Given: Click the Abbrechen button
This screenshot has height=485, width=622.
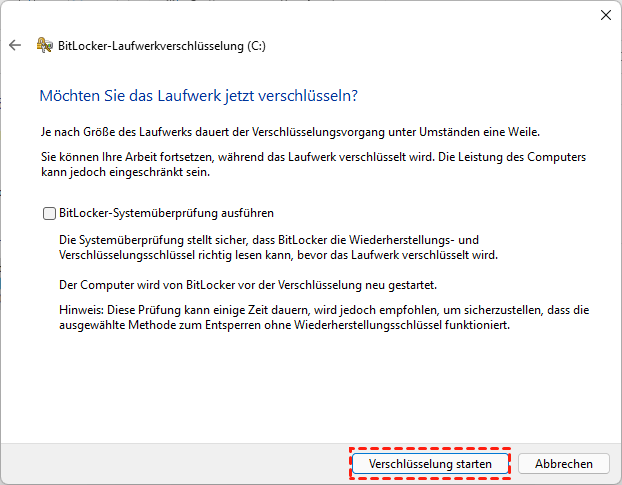Looking at the screenshot, I should [x=563, y=464].
